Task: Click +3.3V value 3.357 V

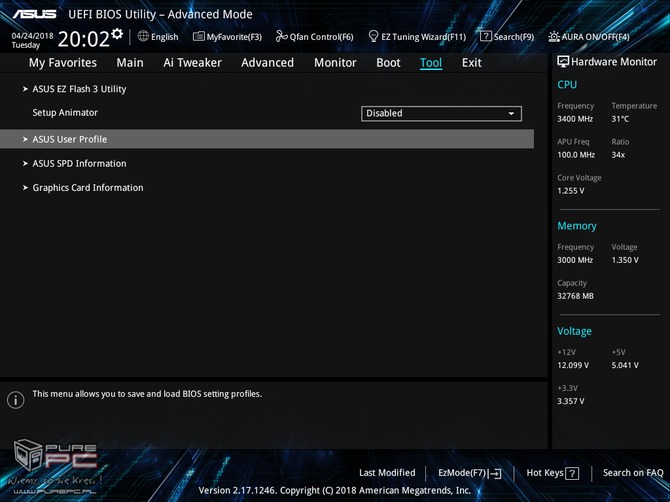Action: pyautogui.click(x=570, y=401)
